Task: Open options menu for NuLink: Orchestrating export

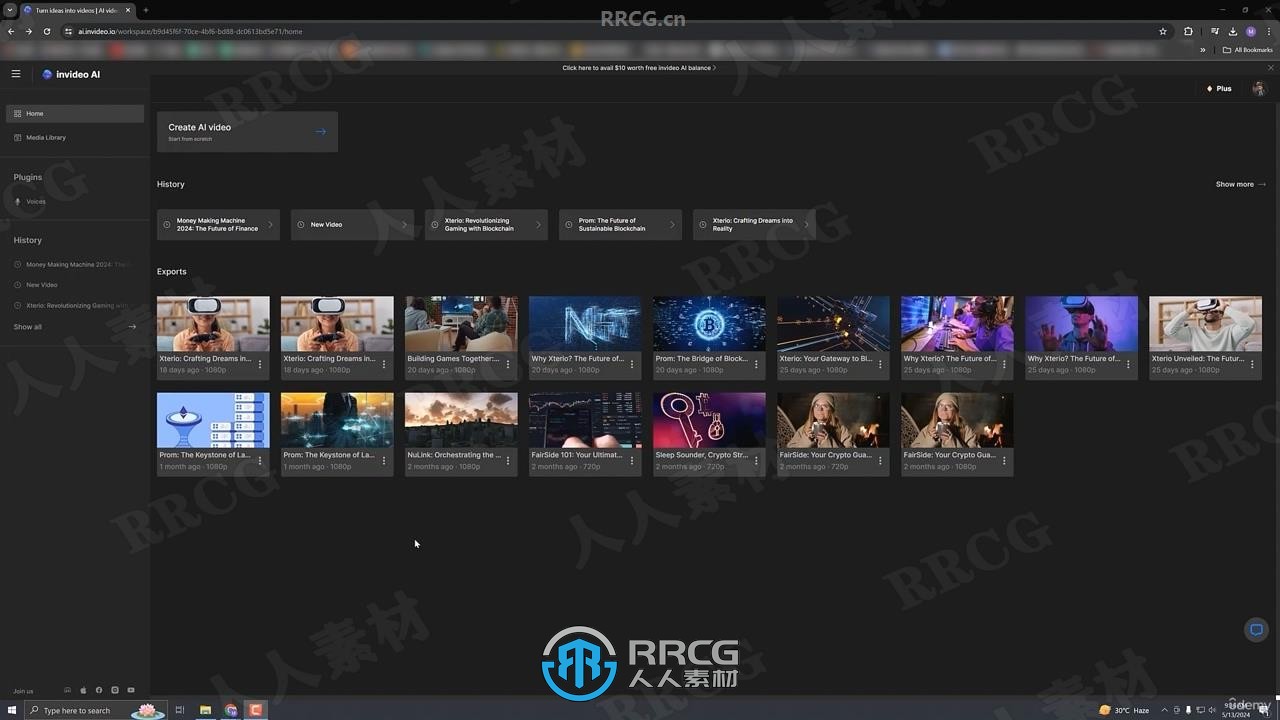Action: tap(508, 461)
